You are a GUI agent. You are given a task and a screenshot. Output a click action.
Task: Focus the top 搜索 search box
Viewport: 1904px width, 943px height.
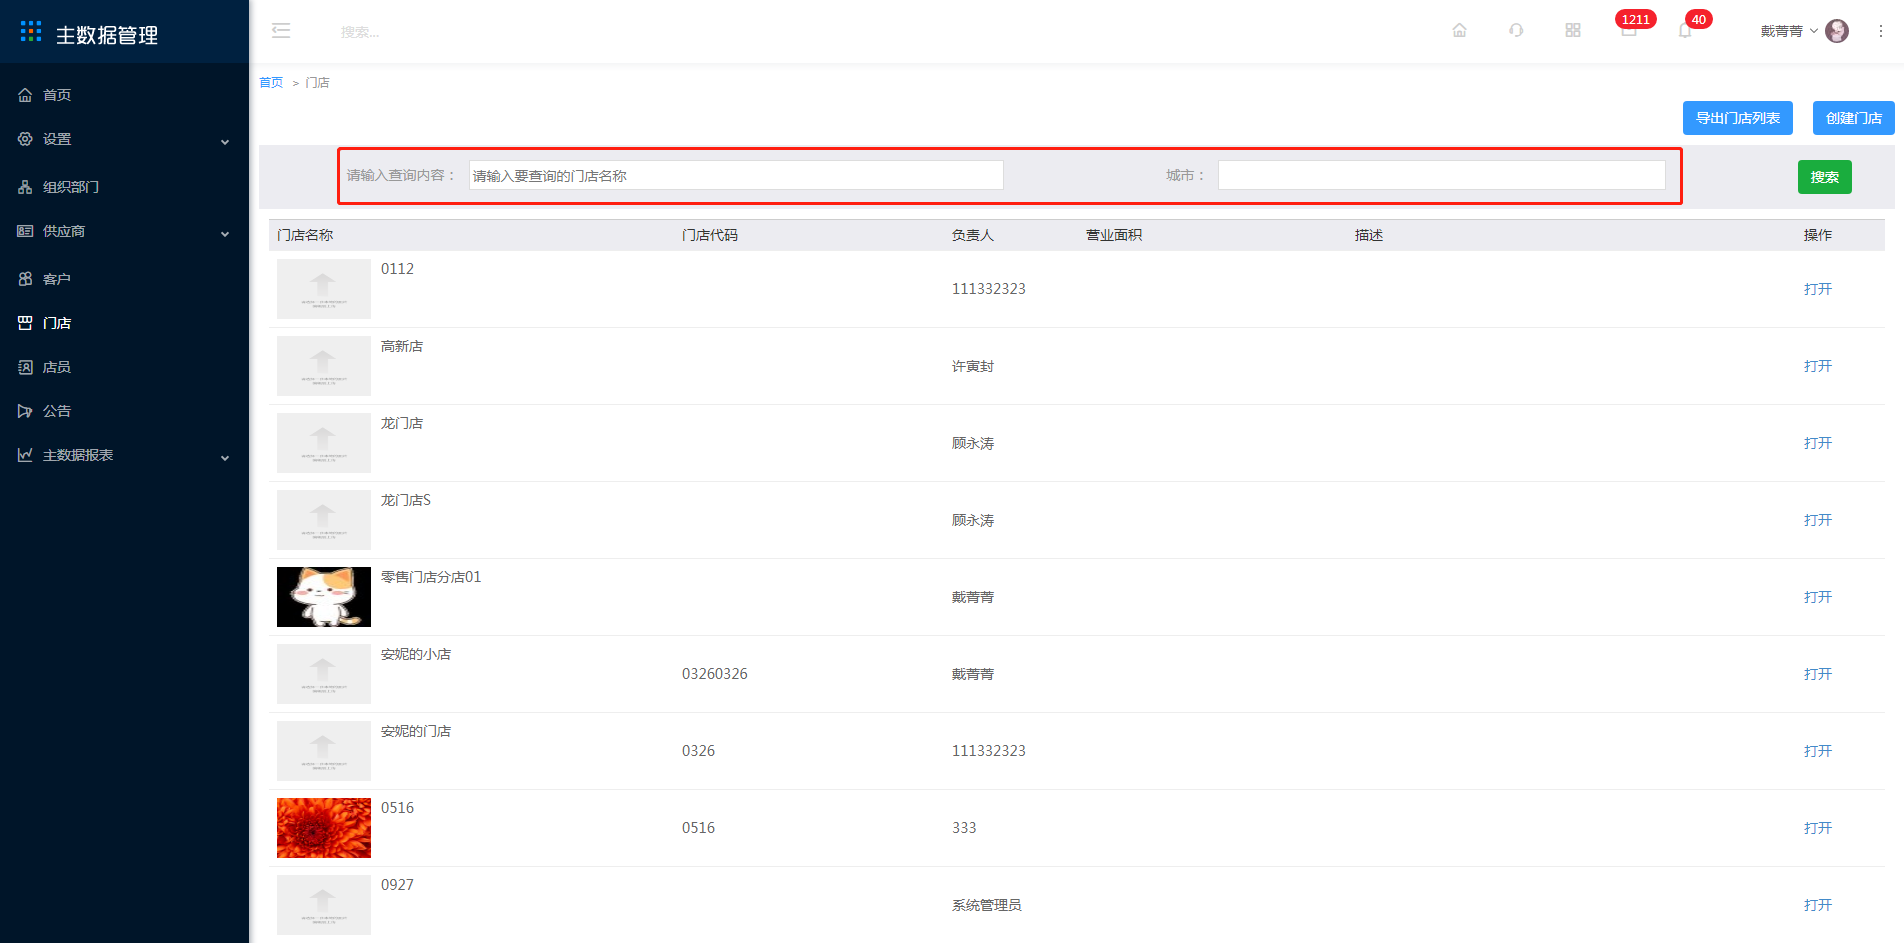360,32
